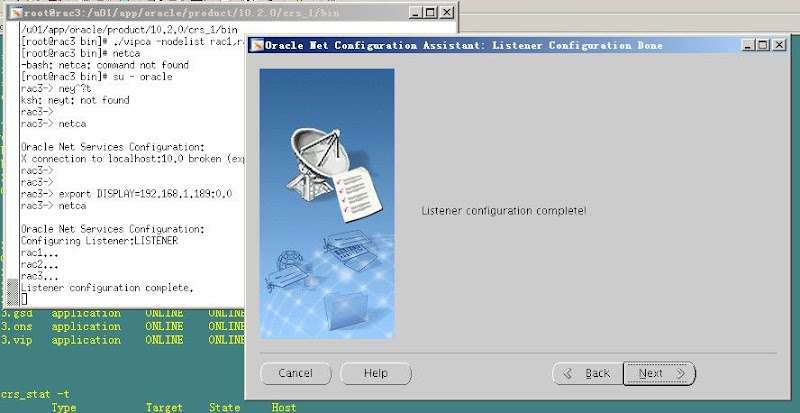This screenshot has width=800, height=413.
Task: Click 'Listener configuration complete.' line in terminal
Action: click(x=107, y=288)
